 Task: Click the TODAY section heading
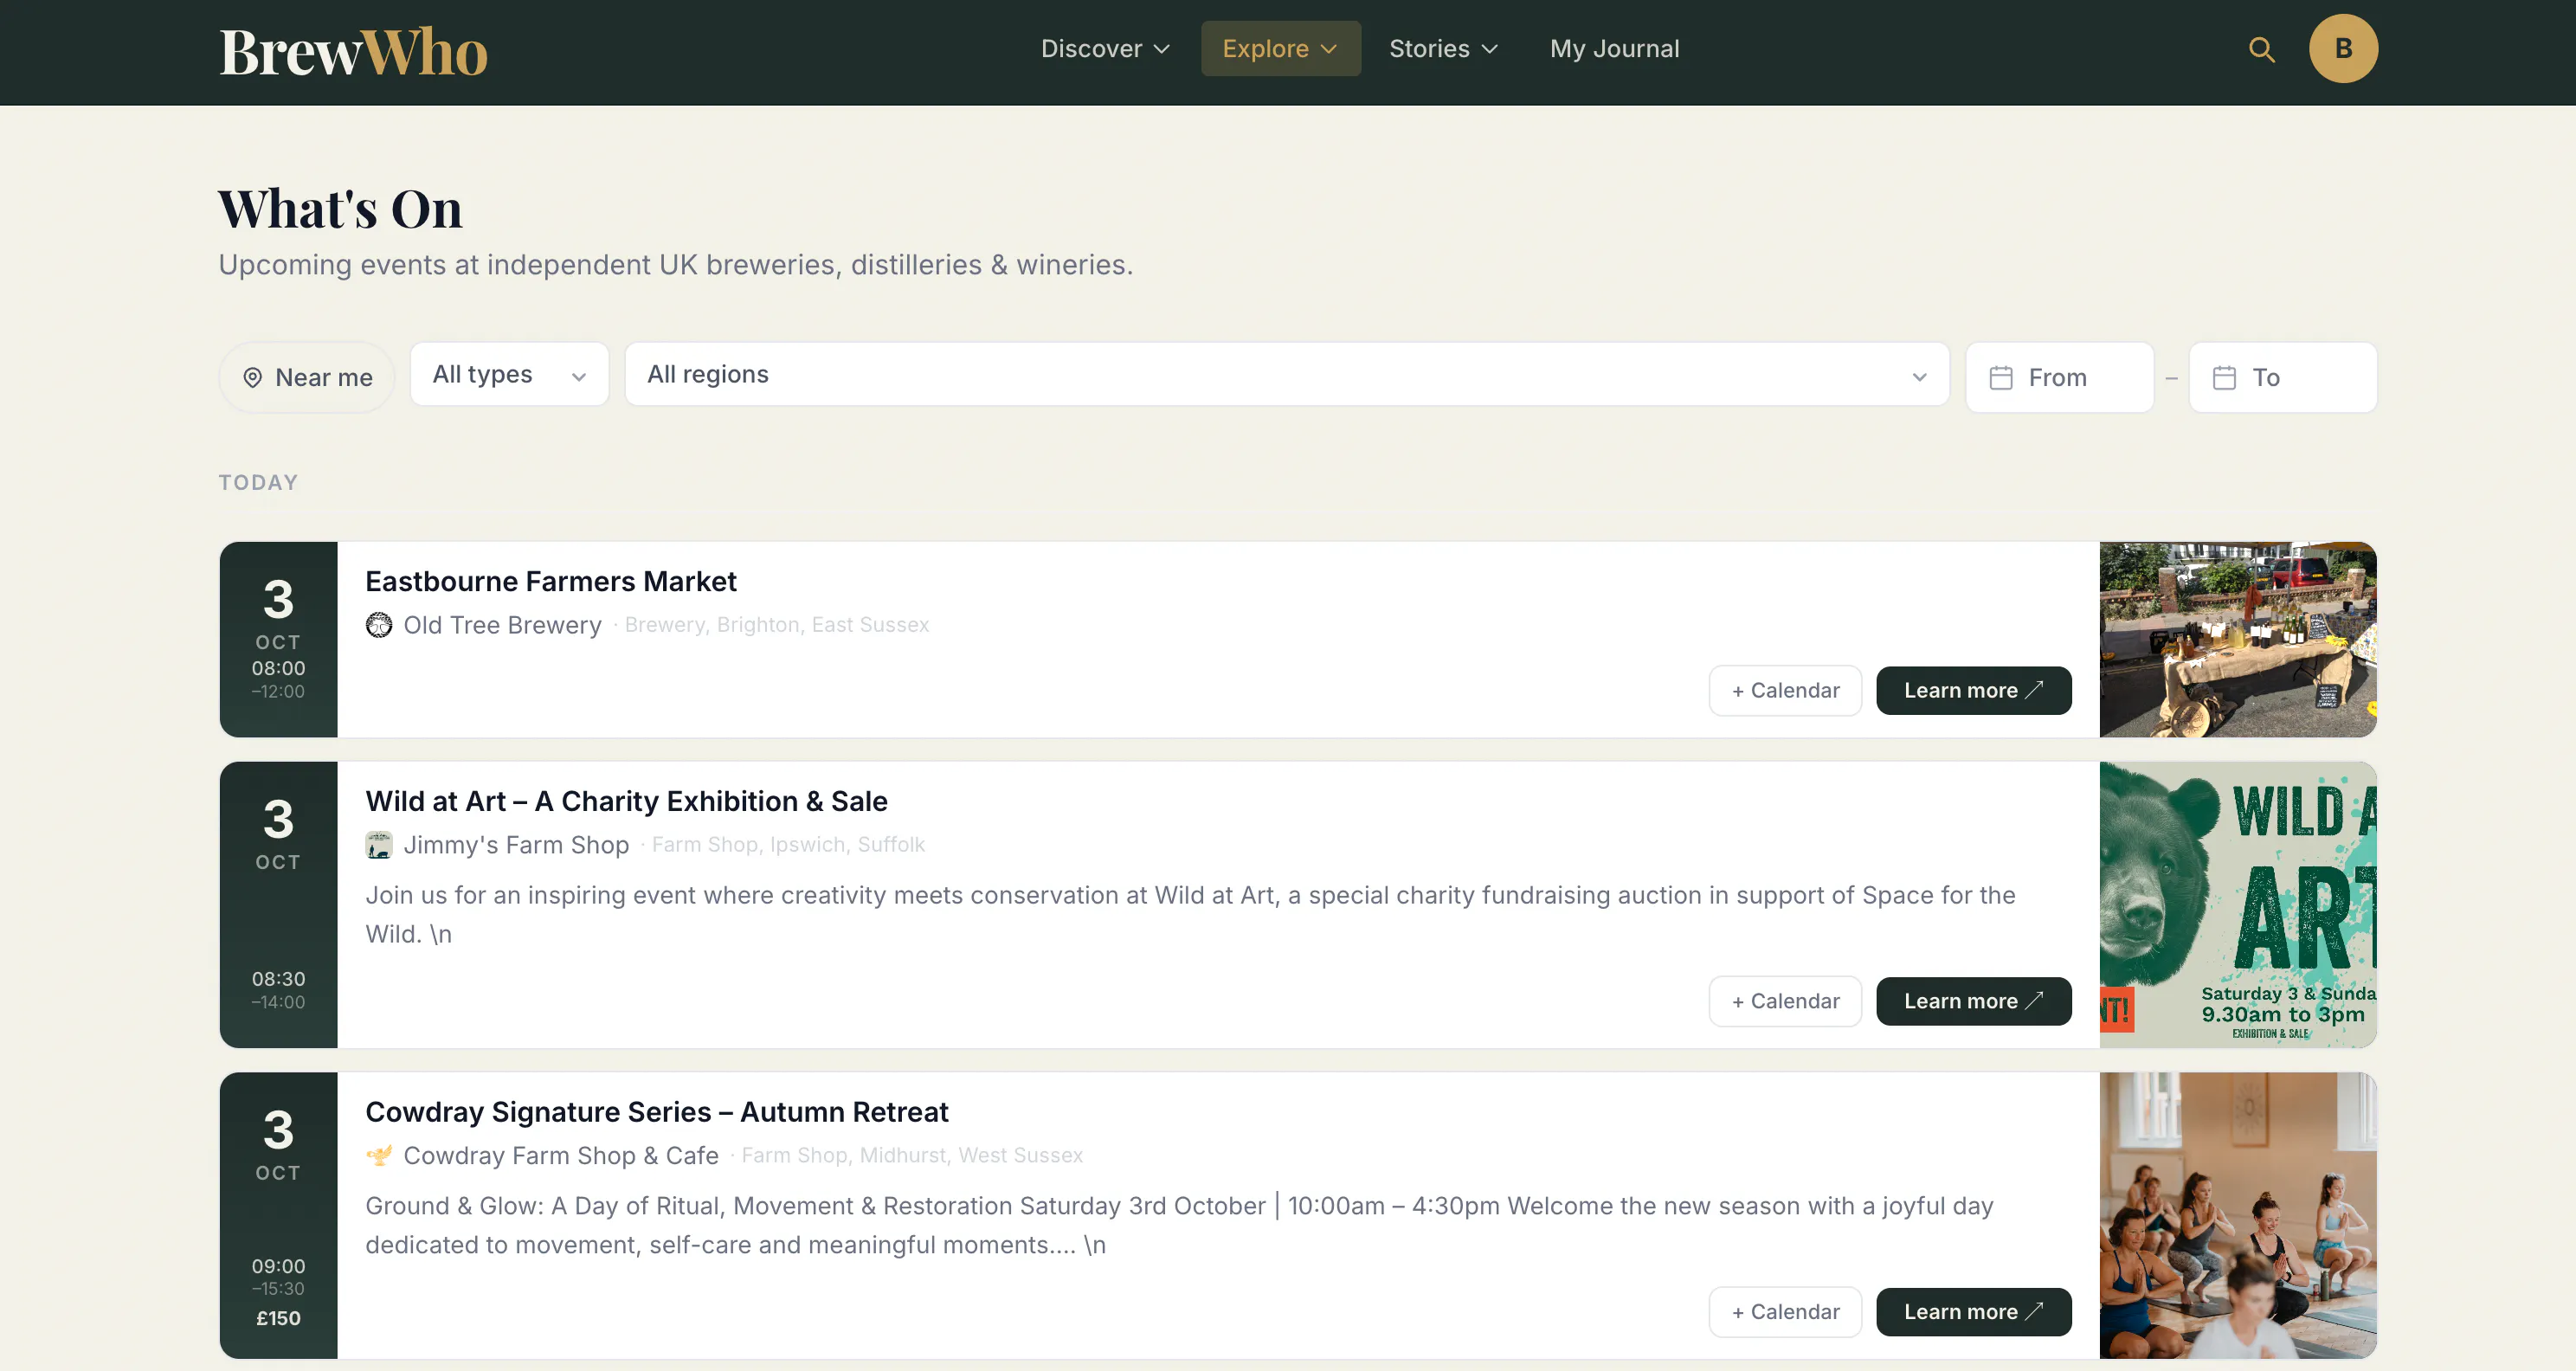(x=258, y=483)
